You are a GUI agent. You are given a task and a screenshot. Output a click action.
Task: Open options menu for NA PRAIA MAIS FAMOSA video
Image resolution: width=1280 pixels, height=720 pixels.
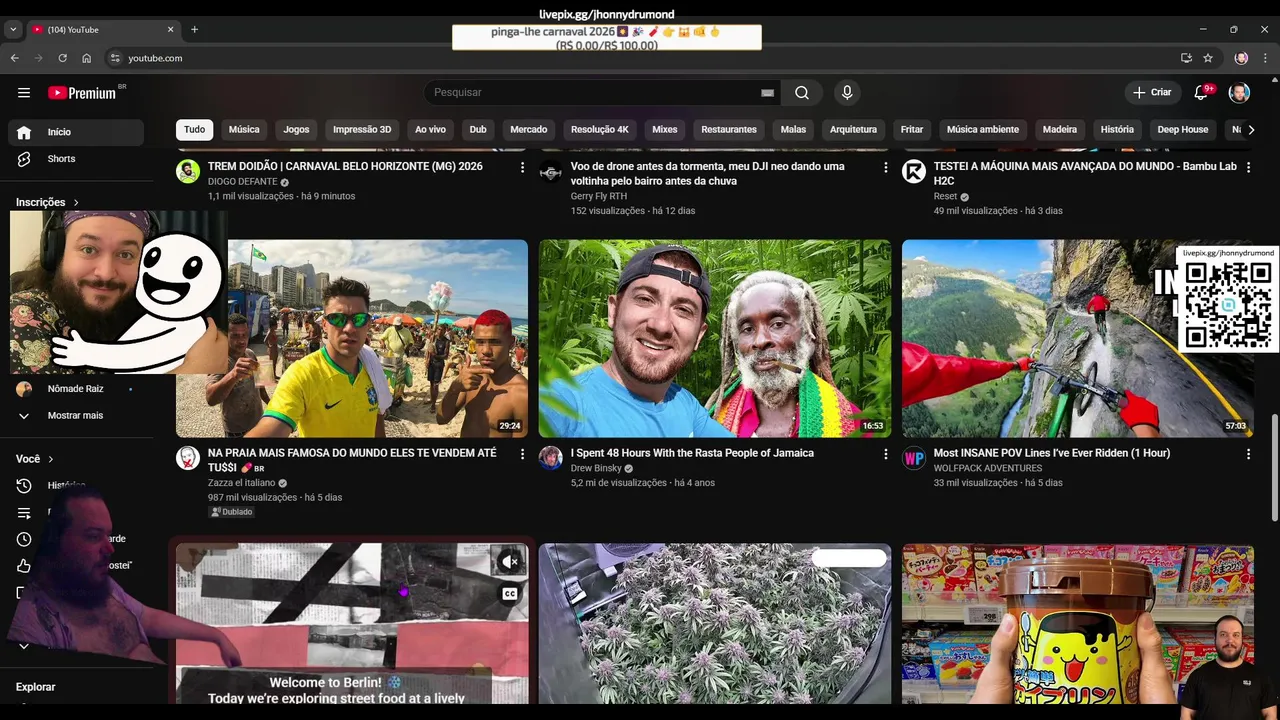click(522, 454)
